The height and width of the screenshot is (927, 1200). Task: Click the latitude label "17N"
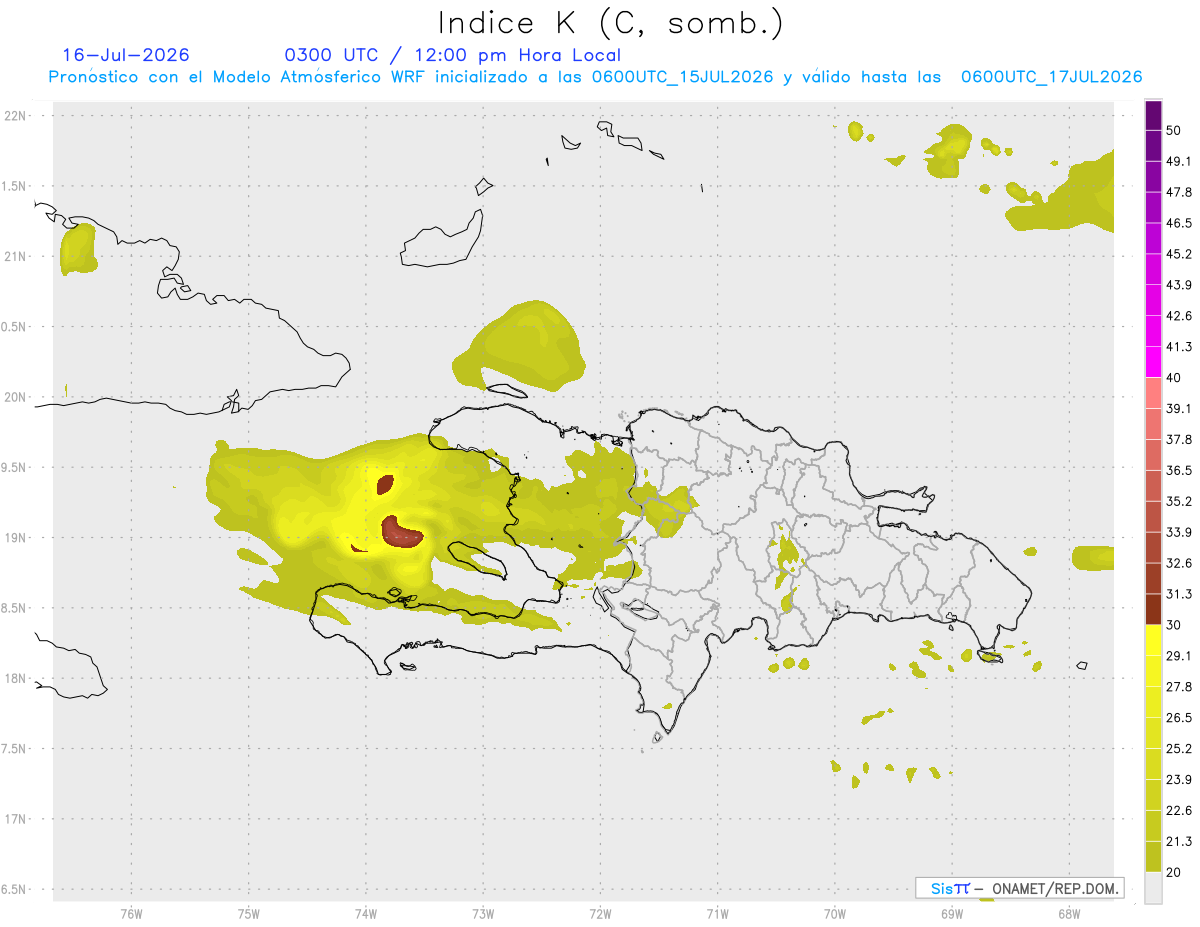click(x=17, y=819)
